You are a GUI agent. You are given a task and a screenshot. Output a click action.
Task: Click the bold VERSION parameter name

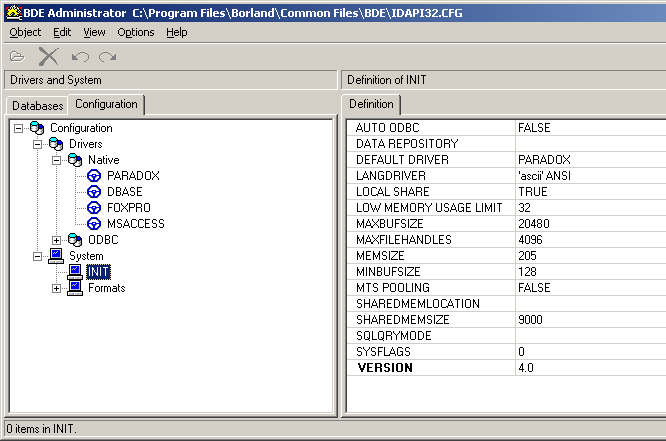[385, 368]
